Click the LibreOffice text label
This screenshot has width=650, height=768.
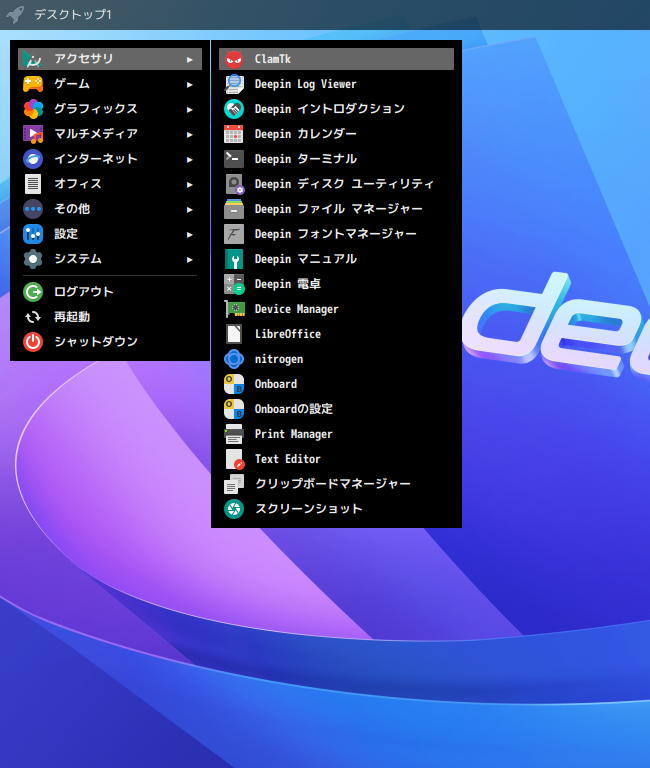point(288,334)
